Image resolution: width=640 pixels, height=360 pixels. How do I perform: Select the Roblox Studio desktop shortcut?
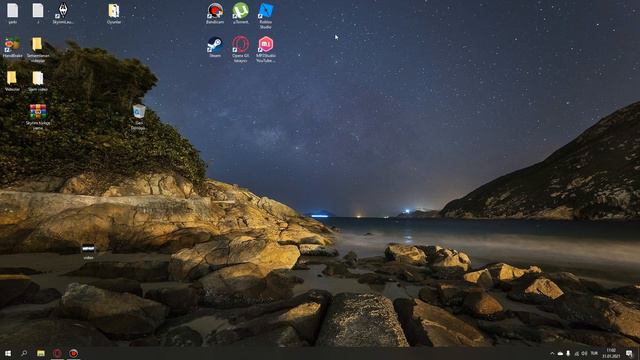265,16
